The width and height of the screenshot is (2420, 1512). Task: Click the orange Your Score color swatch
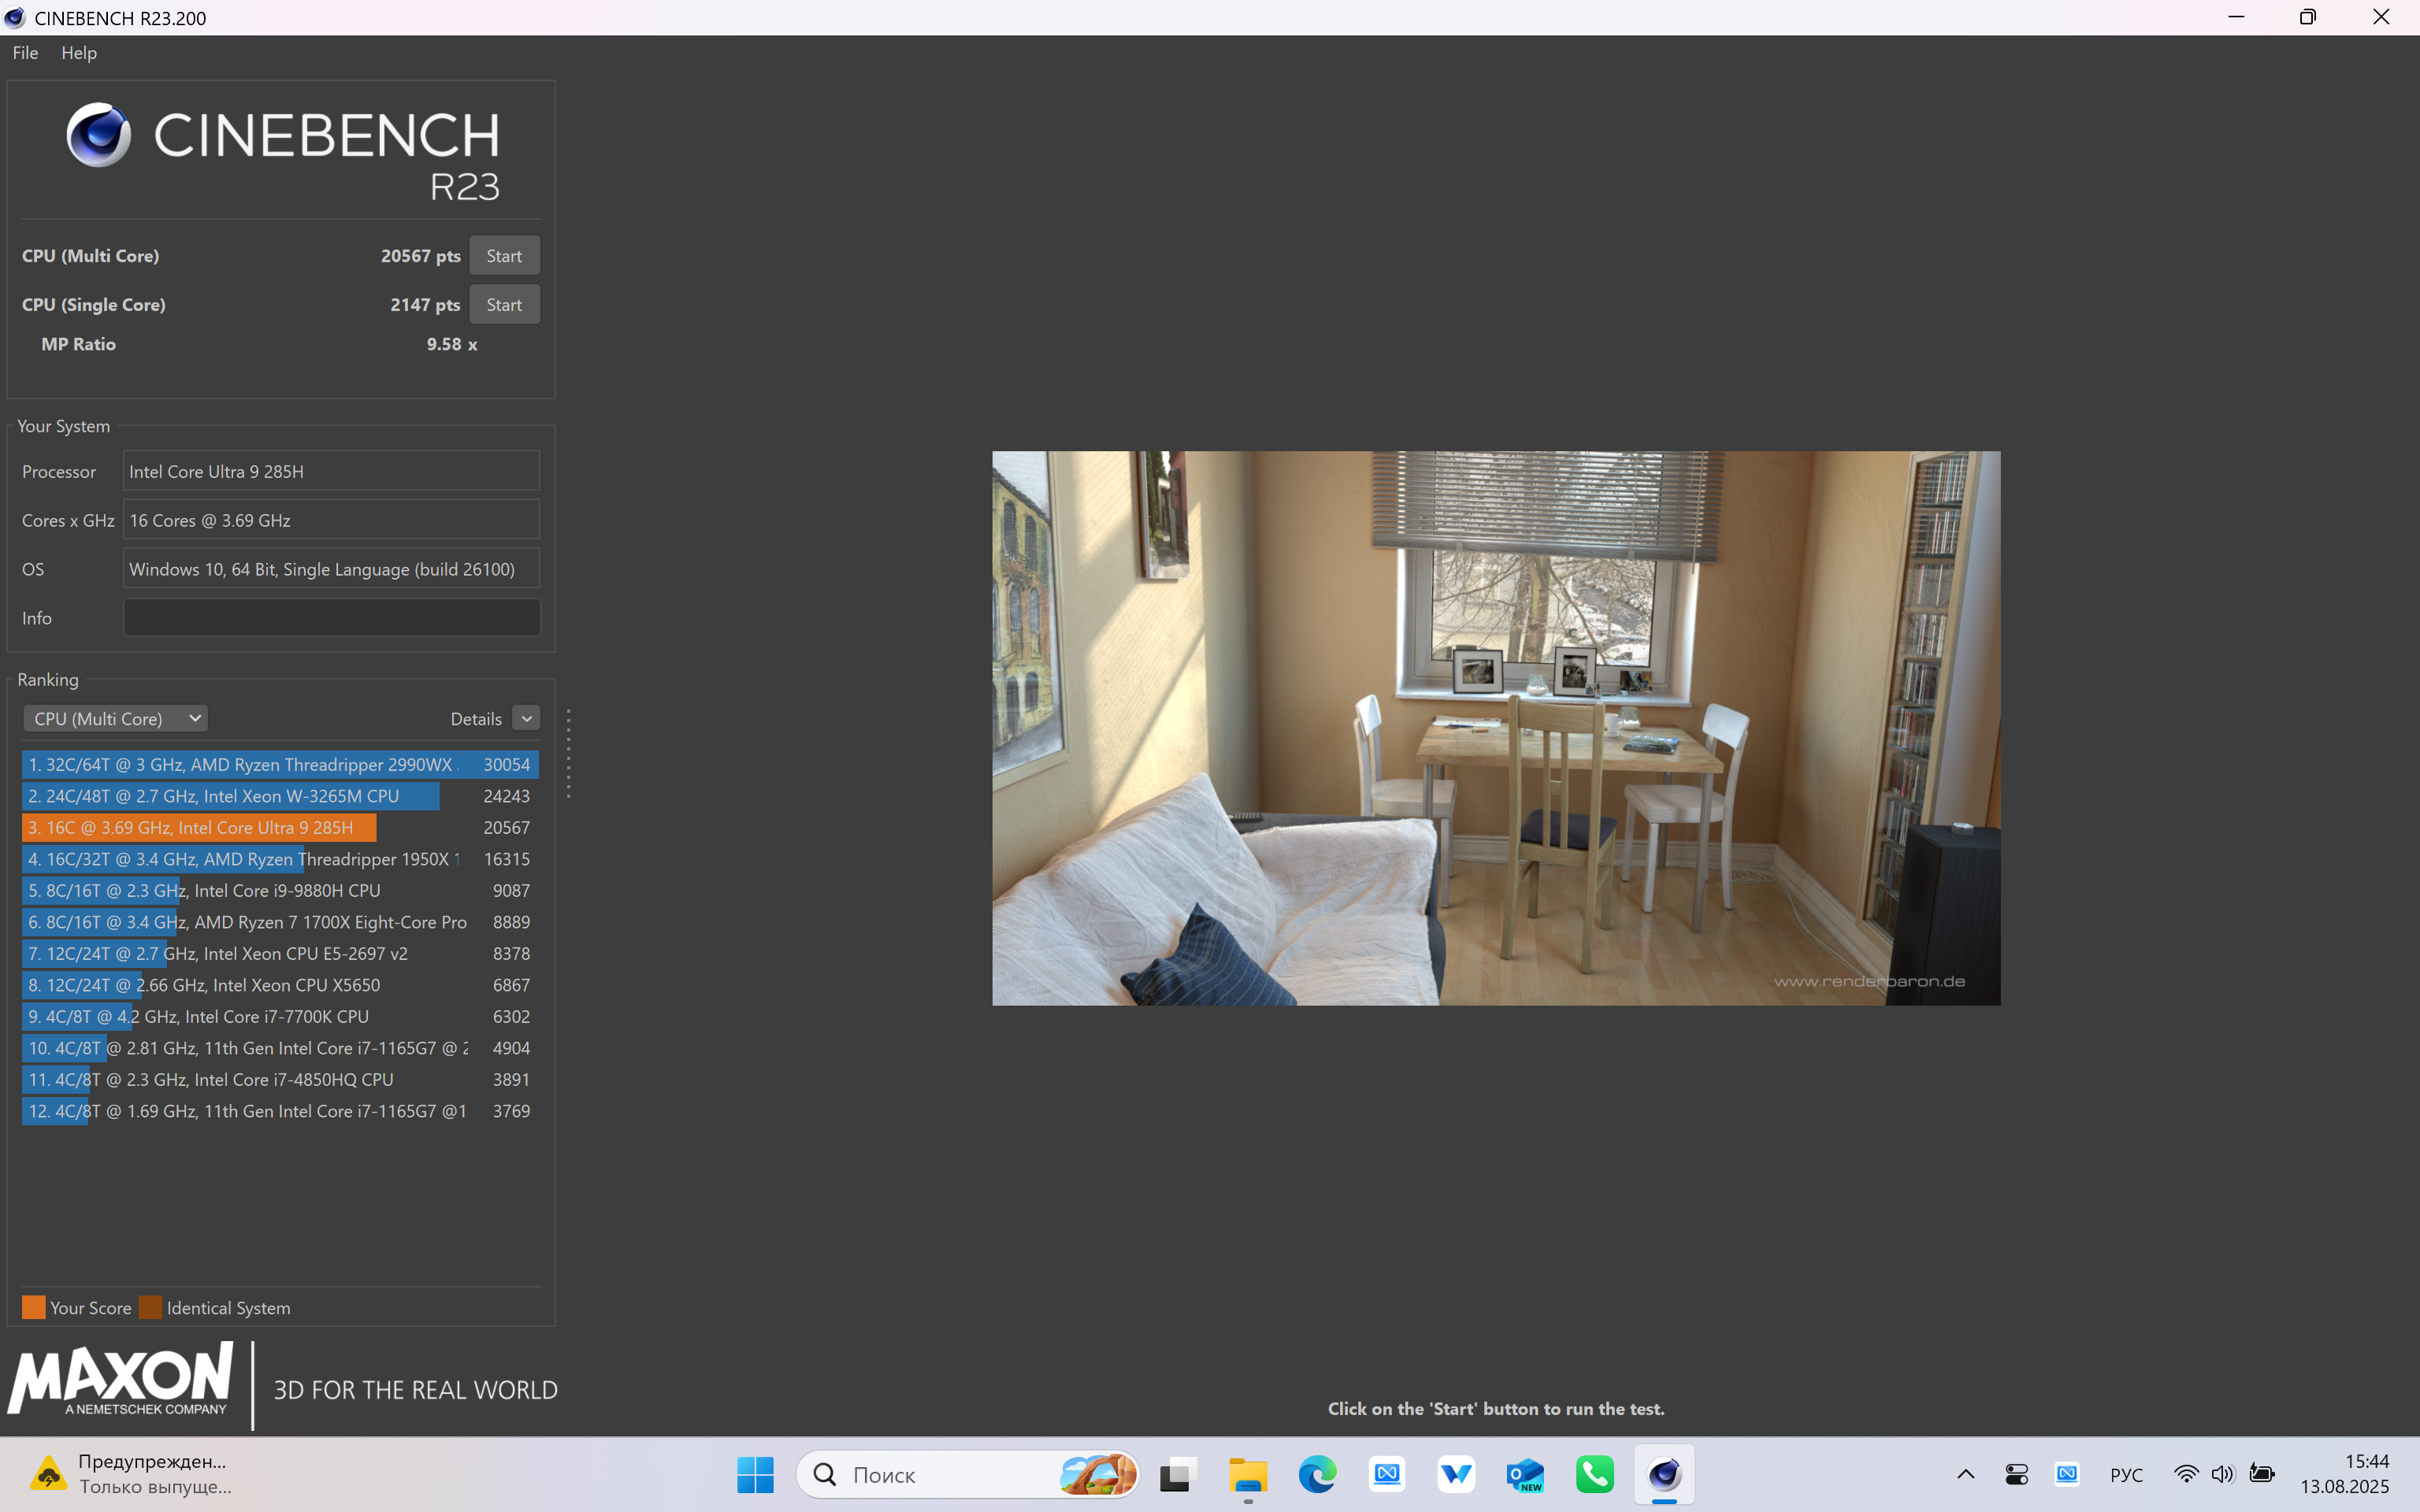(33, 1307)
